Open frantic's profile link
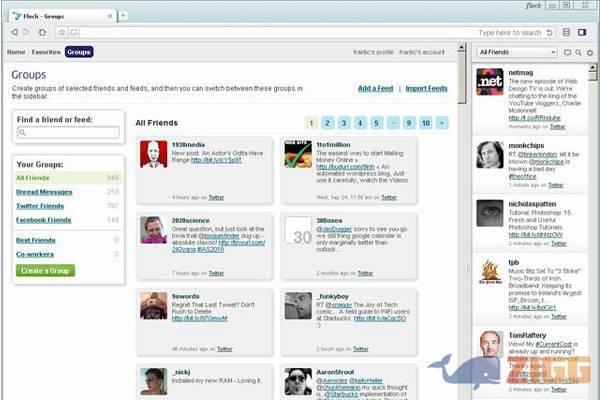600x400 pixels. pos(373,52)
